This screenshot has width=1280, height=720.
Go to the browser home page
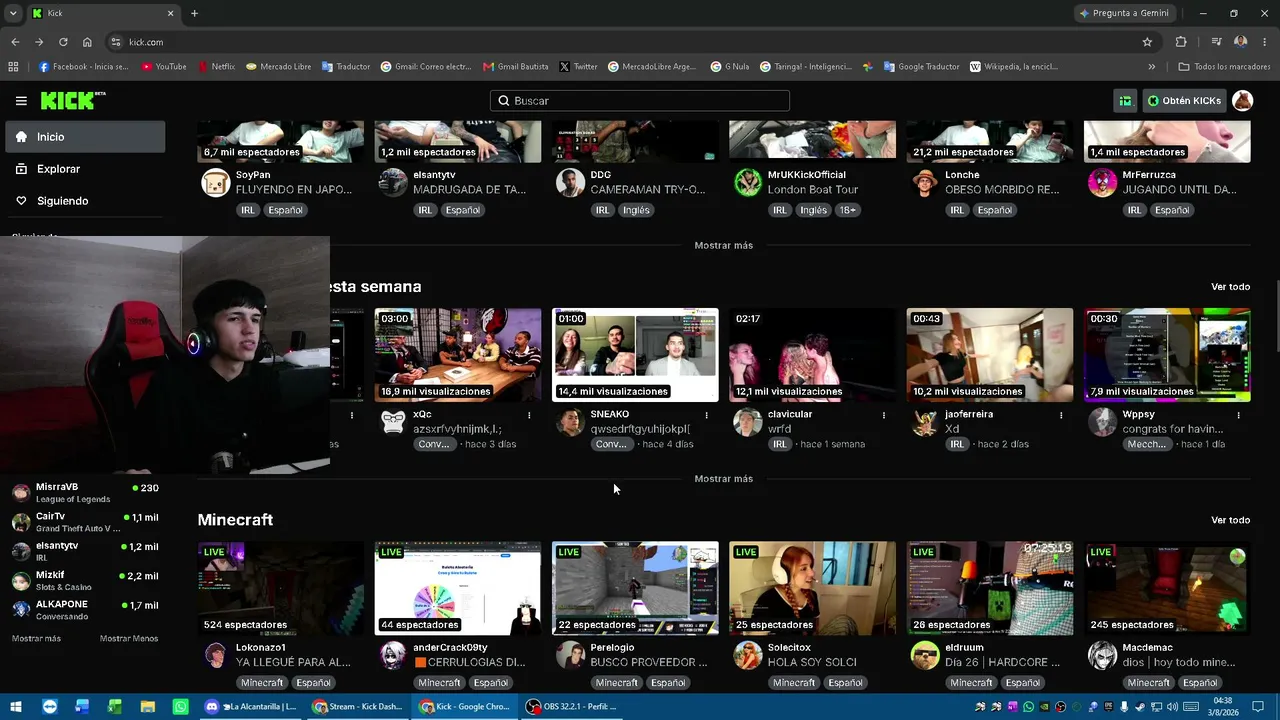click(87, 42)
